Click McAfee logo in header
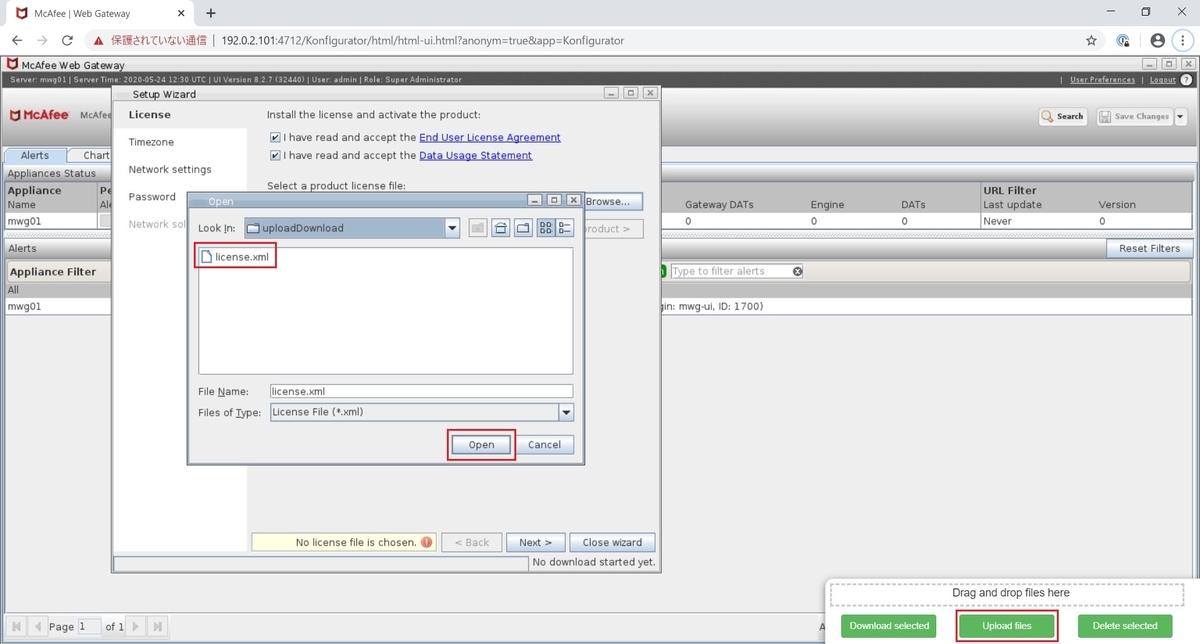 point(39,115)
